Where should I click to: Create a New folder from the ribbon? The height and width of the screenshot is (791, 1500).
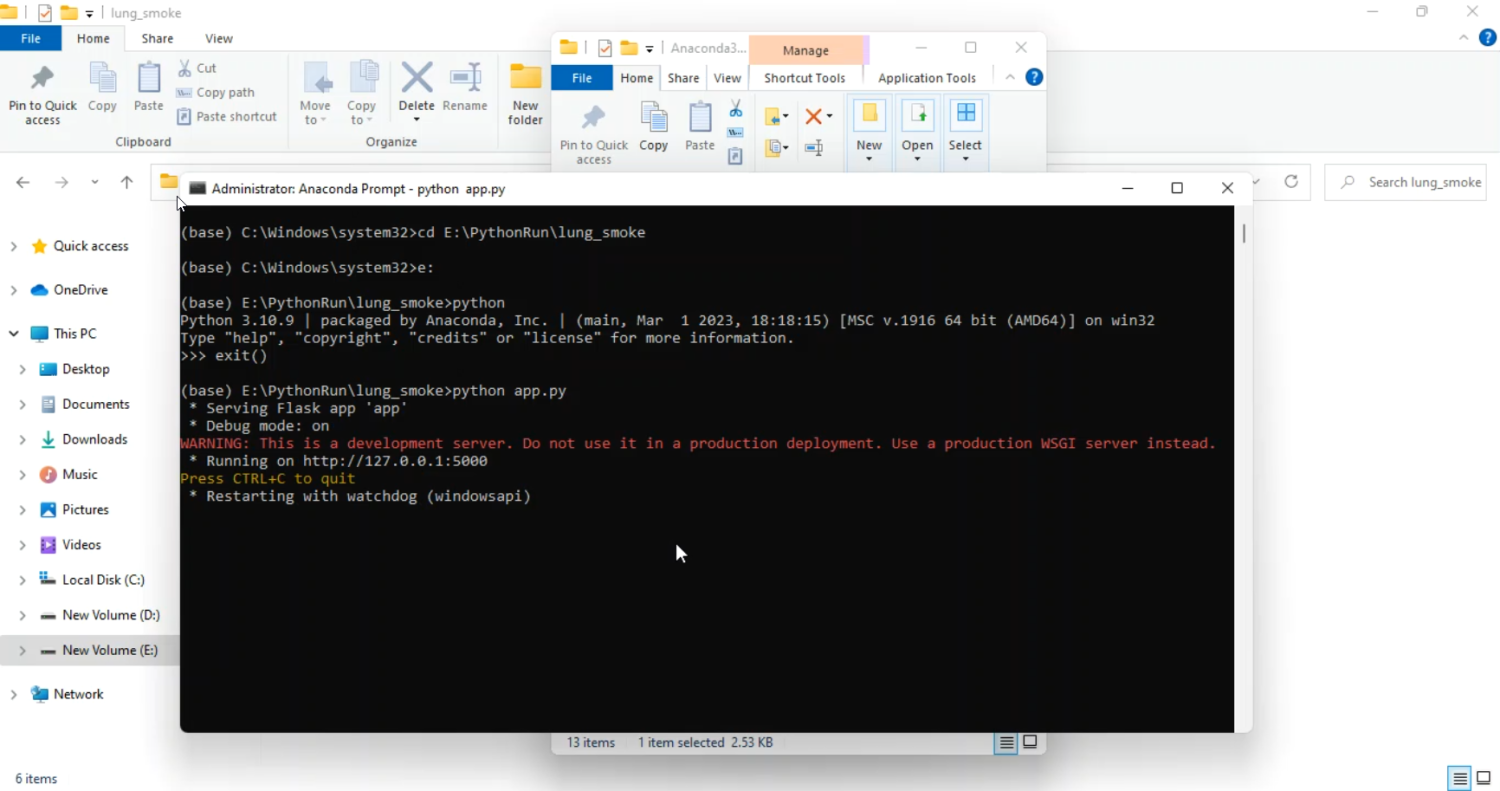525,95
